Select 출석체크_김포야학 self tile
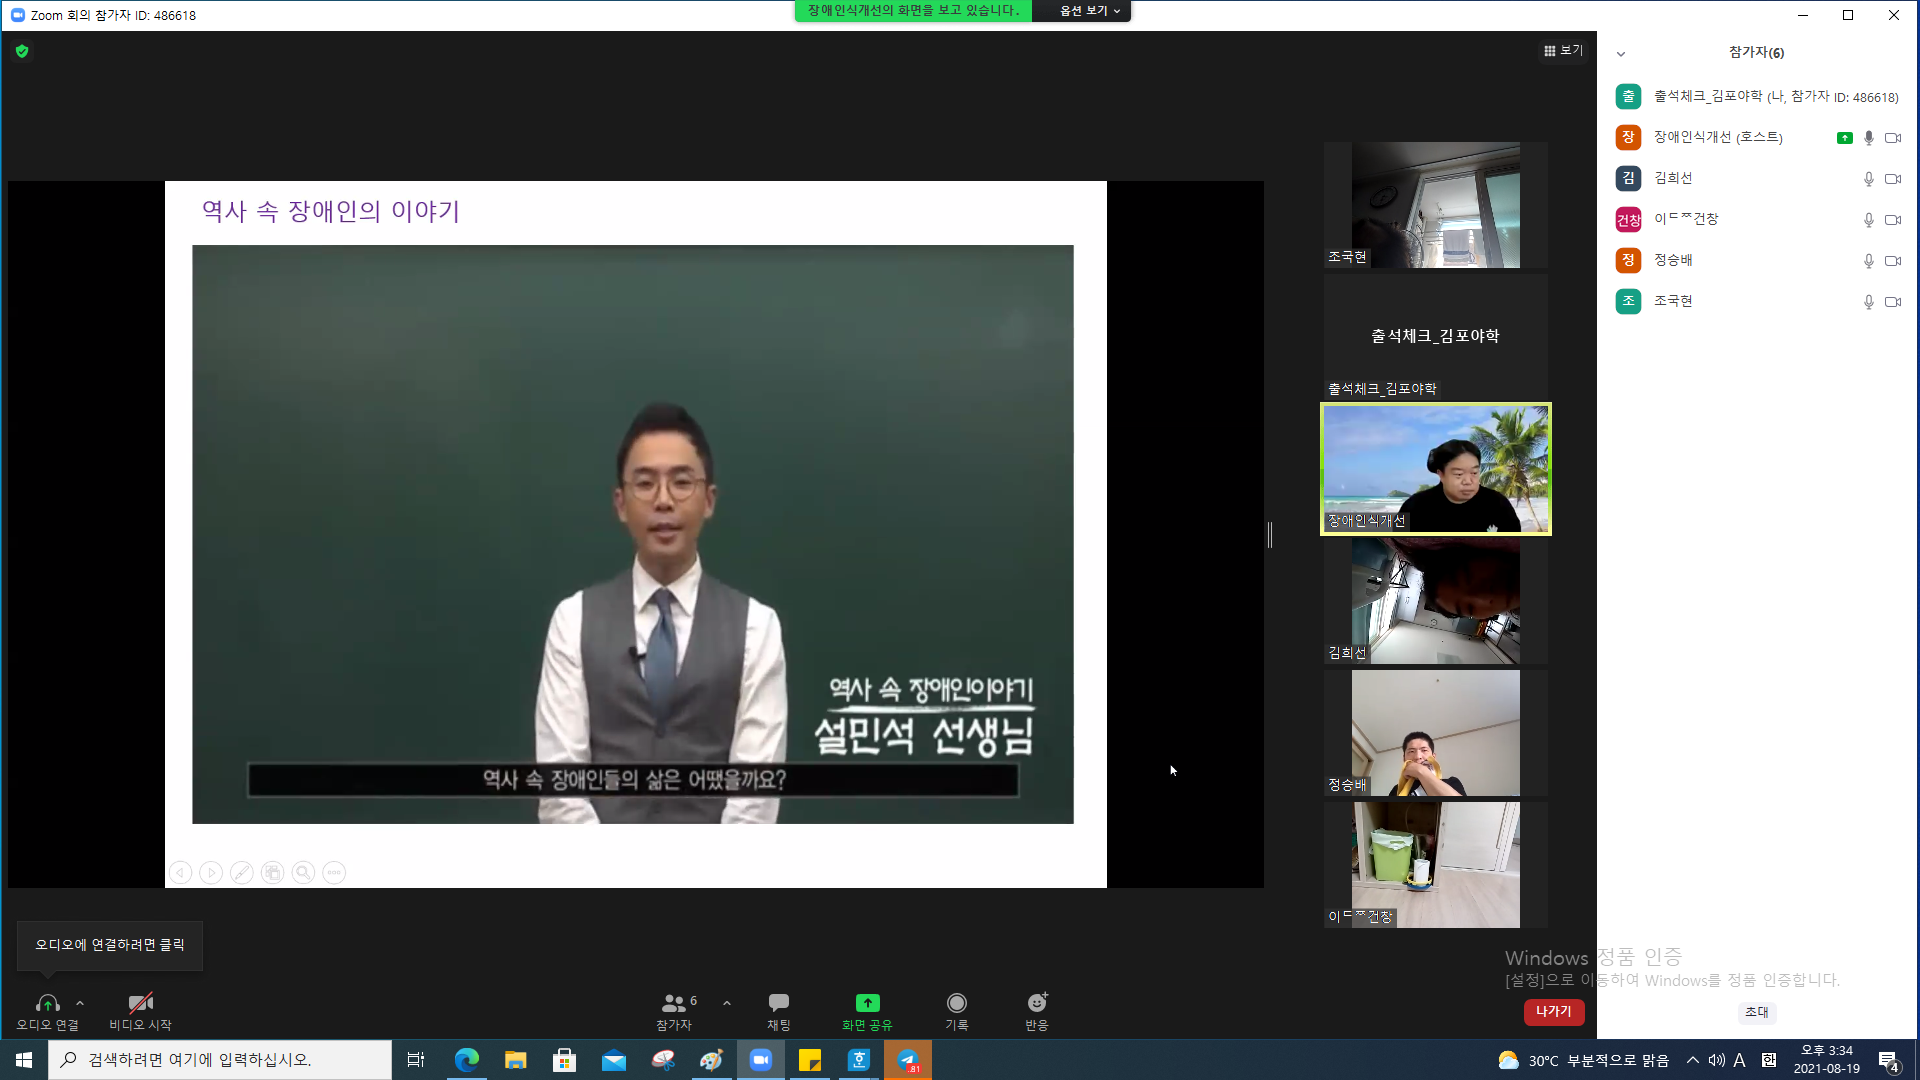This screenshot has height=1080, width=1920. click(x=1435, y=337)
